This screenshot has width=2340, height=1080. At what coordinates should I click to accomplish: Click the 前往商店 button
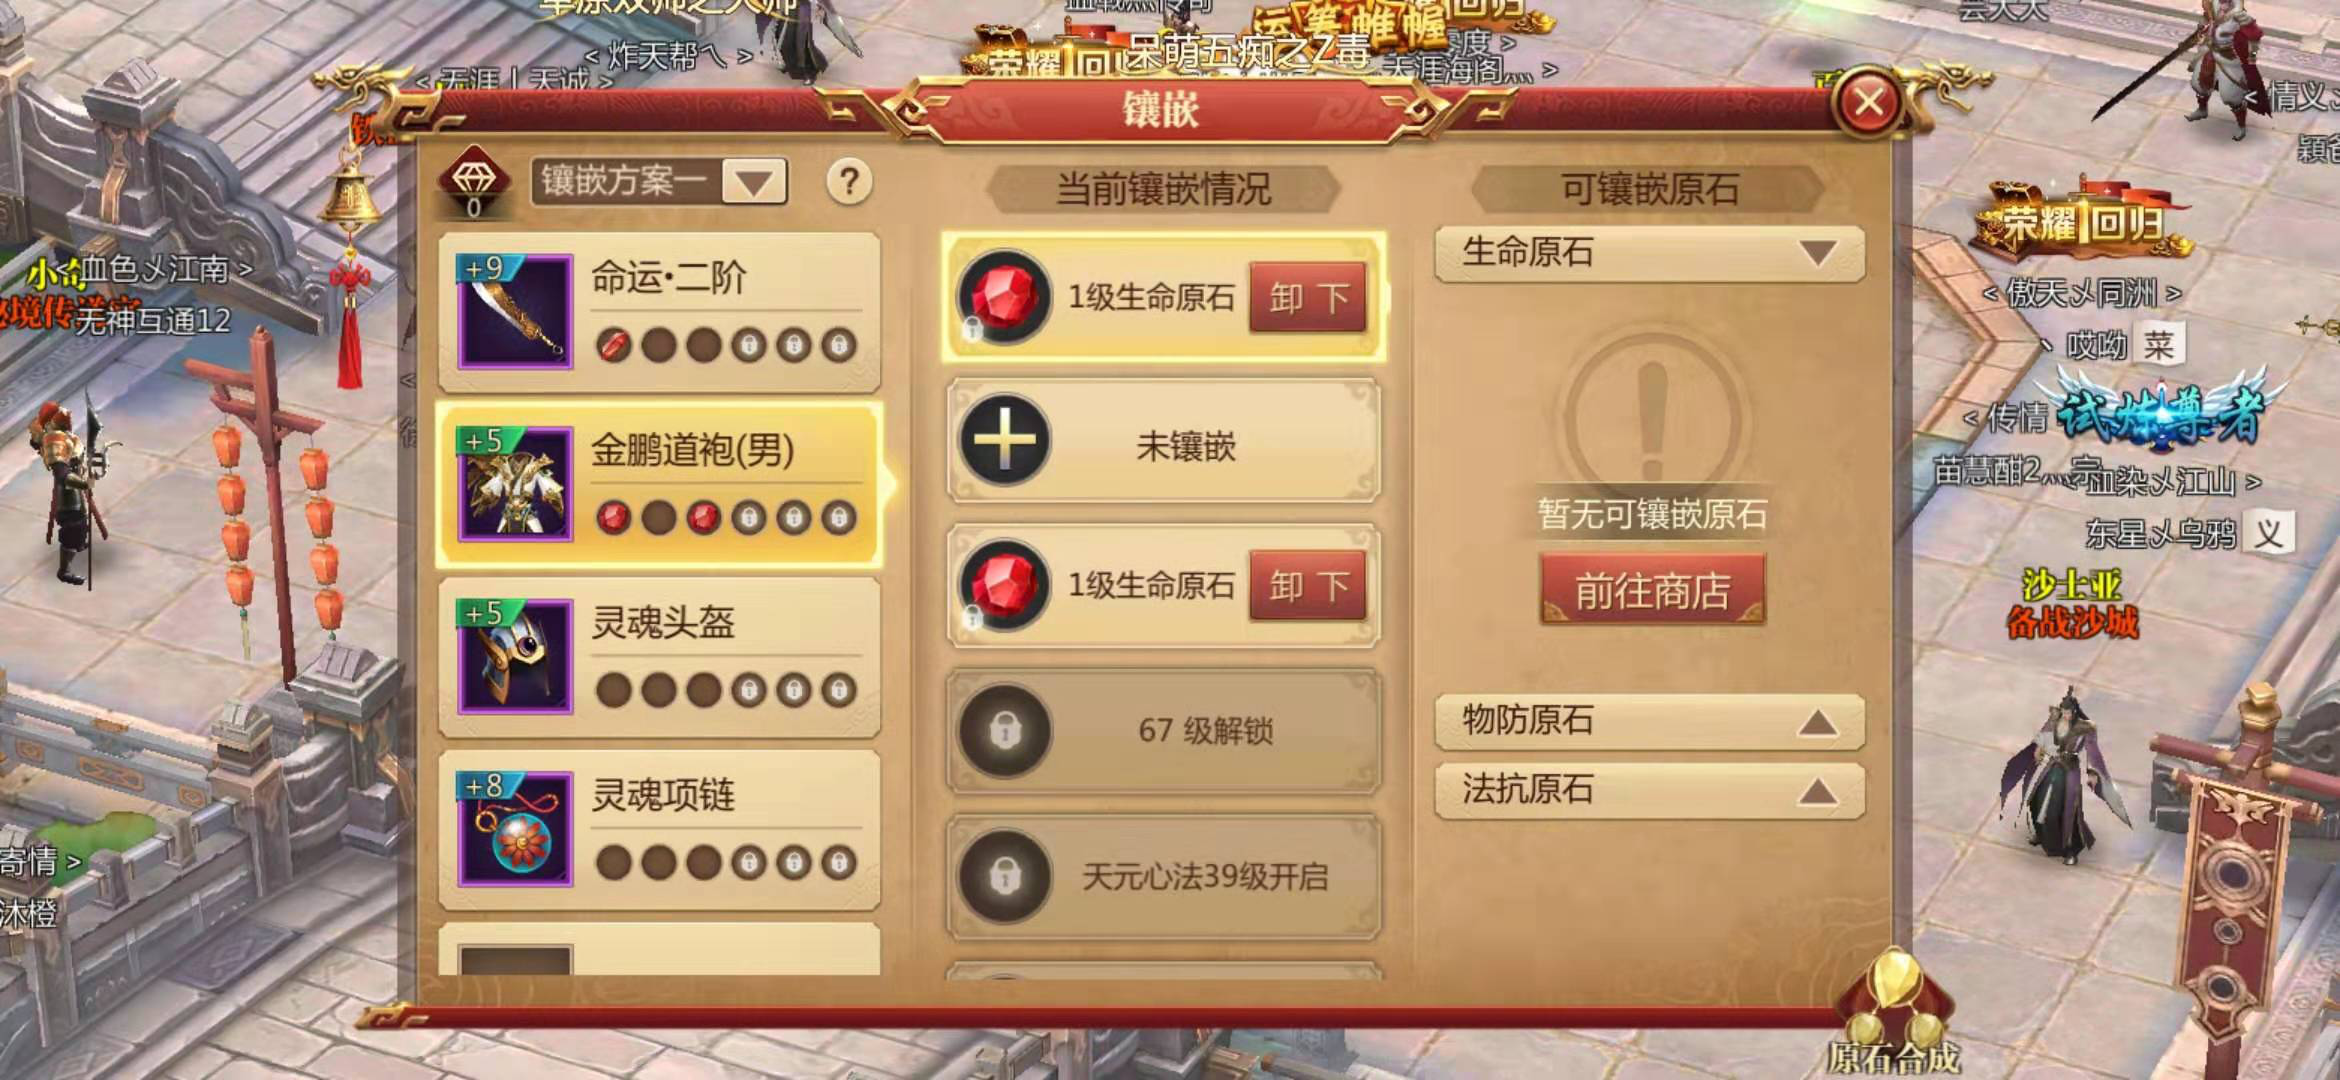click(x=1652, y=591)
